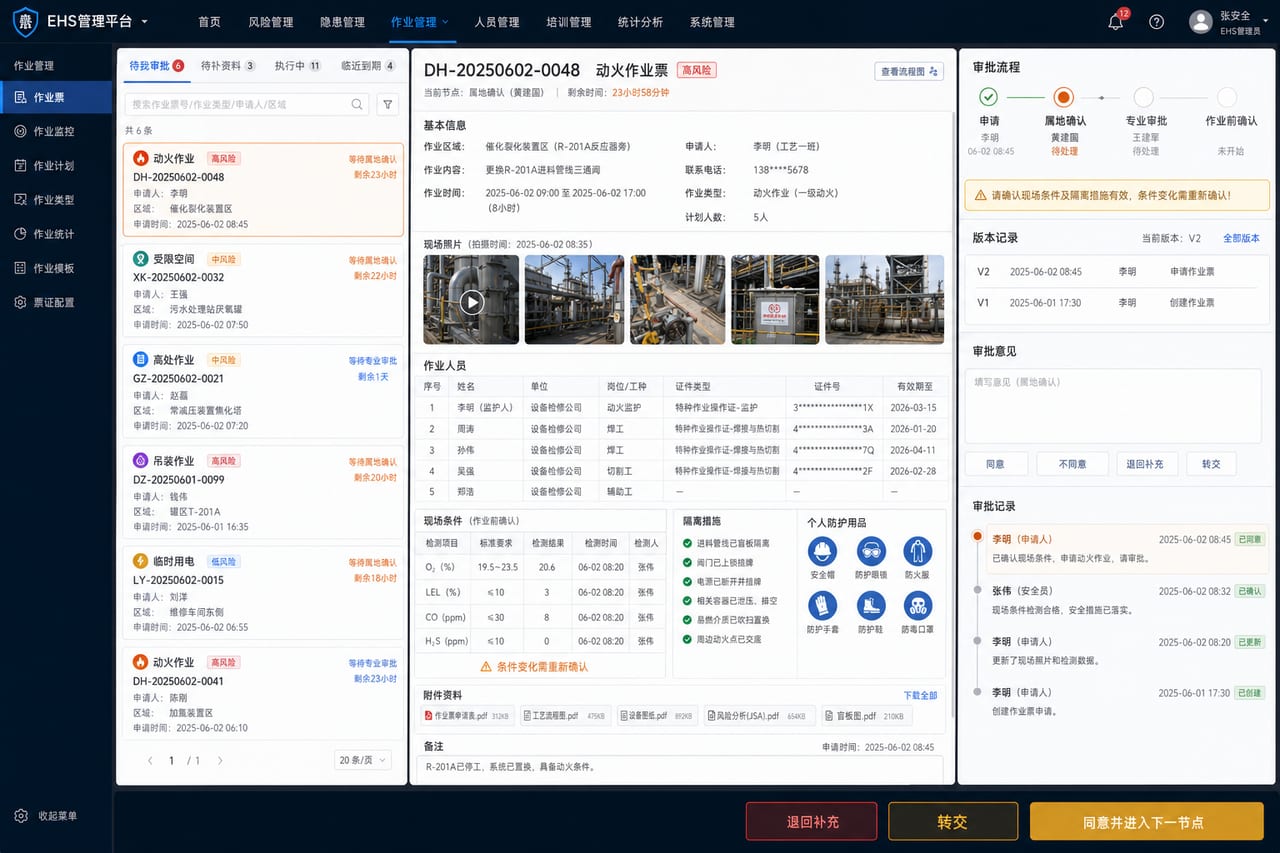The height and width of the screenshot is (853, 1280).
Task: Click 收起菜单 gear icon
Action: (21, 816)
